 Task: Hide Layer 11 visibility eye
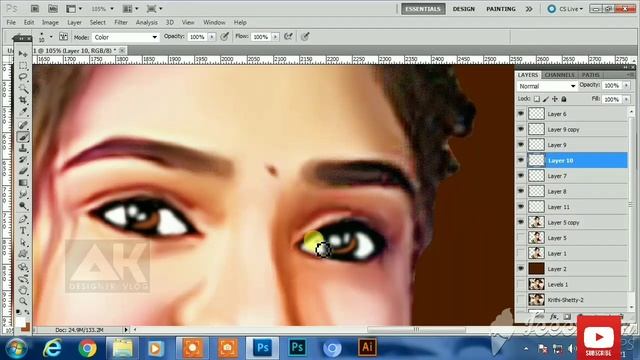(x=521, y=207)
